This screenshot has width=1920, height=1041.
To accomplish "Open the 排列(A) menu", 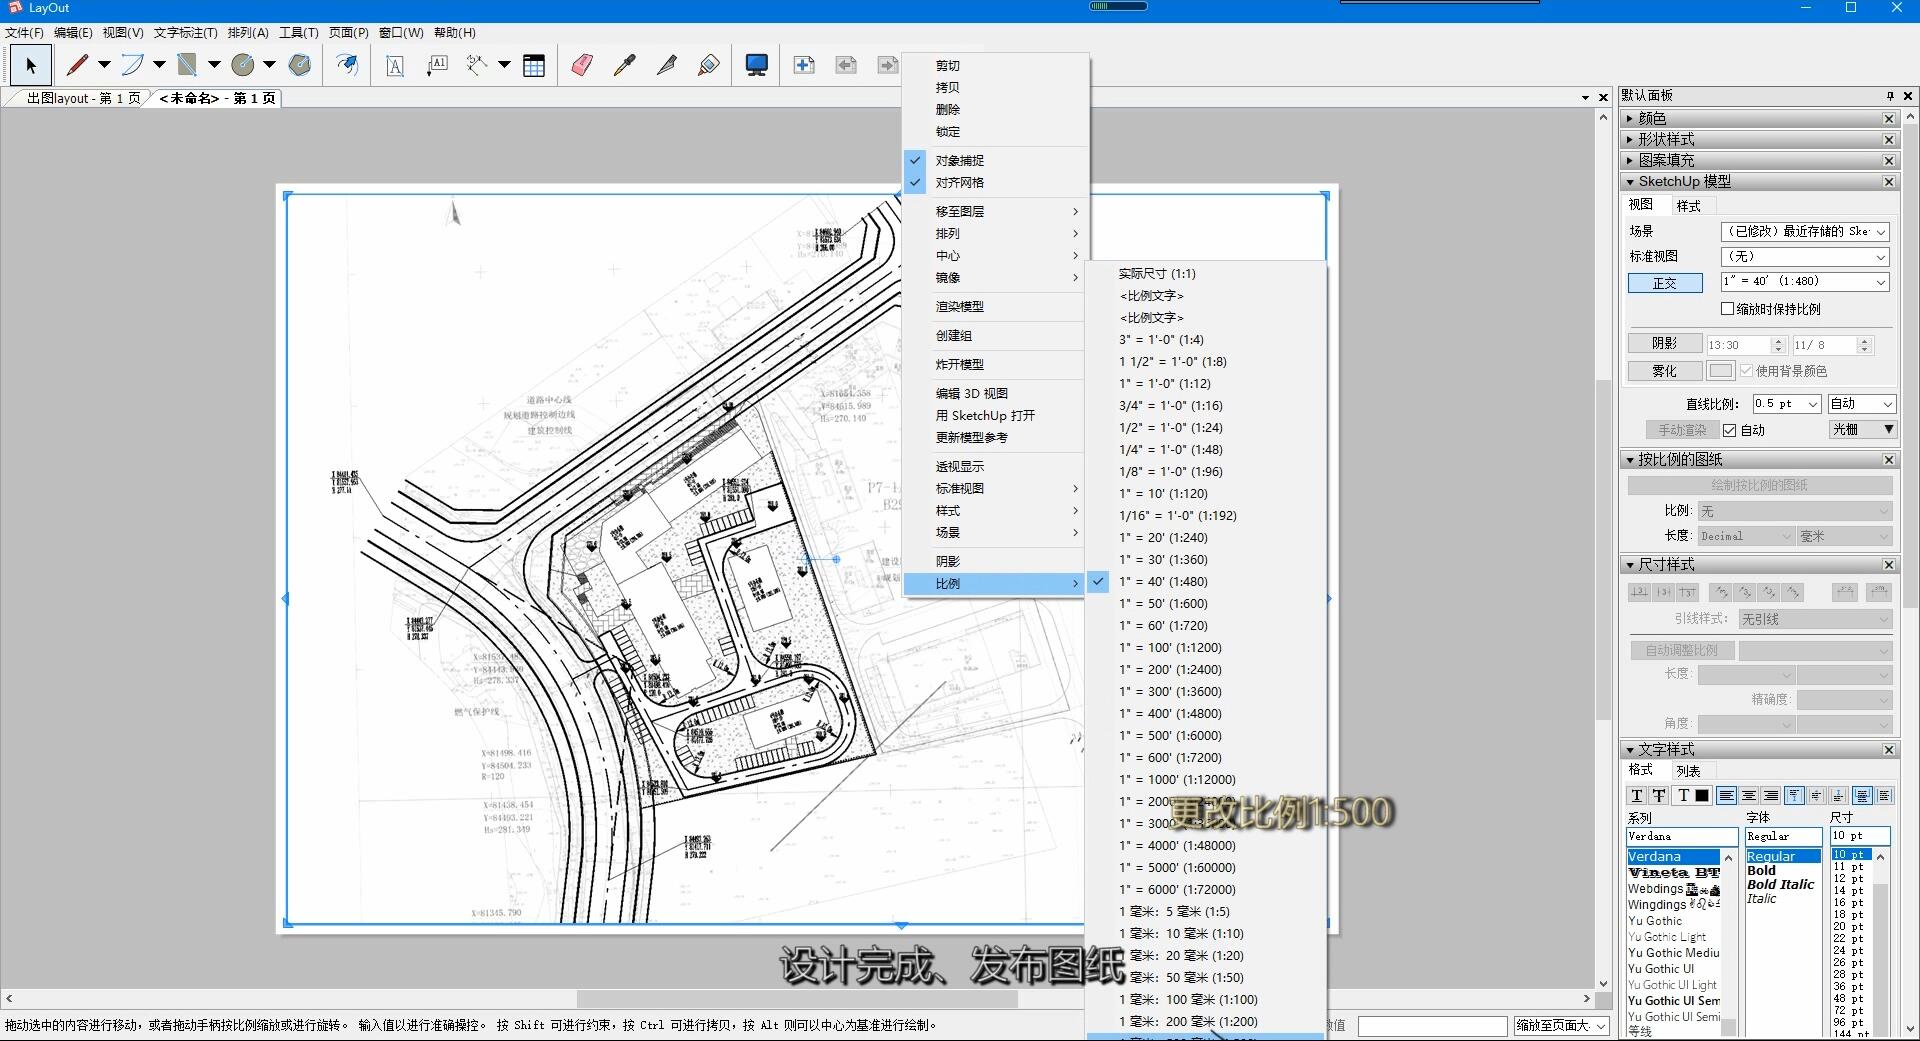I will pyautogui.click(x=248, y=33).
